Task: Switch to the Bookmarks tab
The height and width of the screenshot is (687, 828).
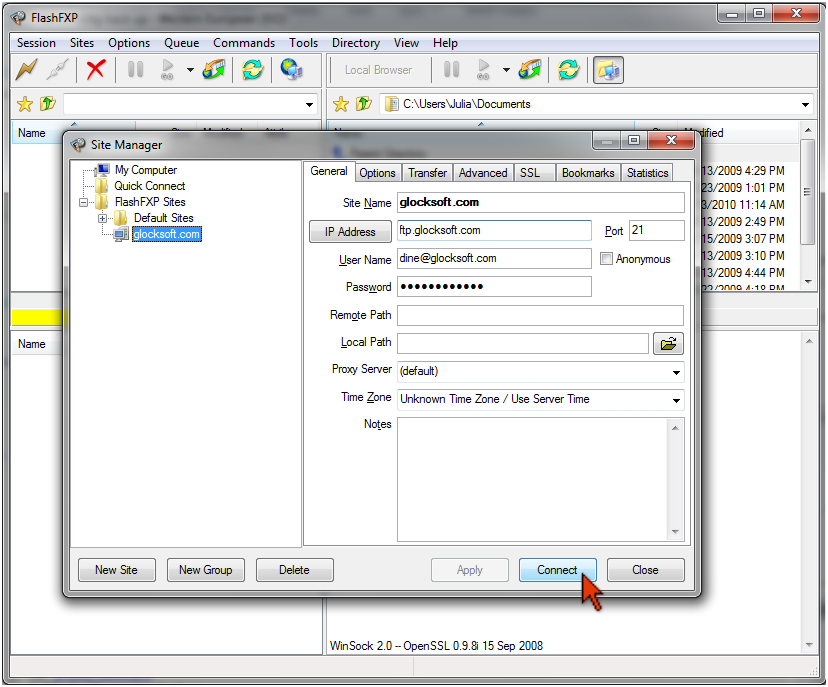Action: pos(587,173)
